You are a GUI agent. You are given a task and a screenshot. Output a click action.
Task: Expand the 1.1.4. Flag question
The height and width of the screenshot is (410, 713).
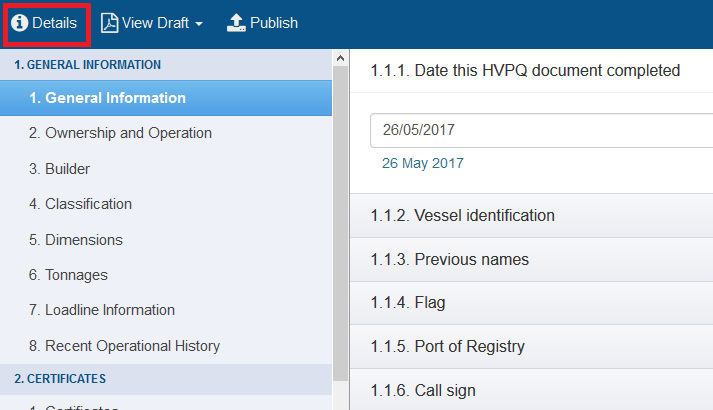click(x=531, y=303)
